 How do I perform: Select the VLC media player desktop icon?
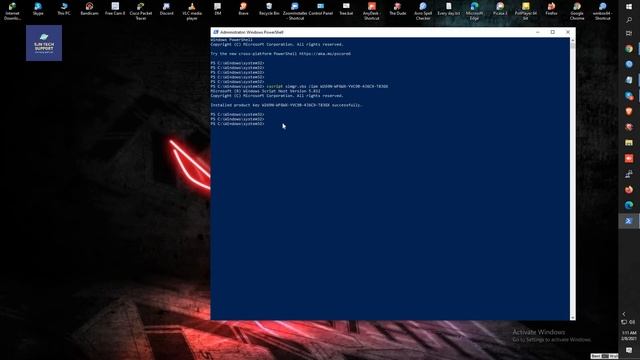(x=192, y=11)
